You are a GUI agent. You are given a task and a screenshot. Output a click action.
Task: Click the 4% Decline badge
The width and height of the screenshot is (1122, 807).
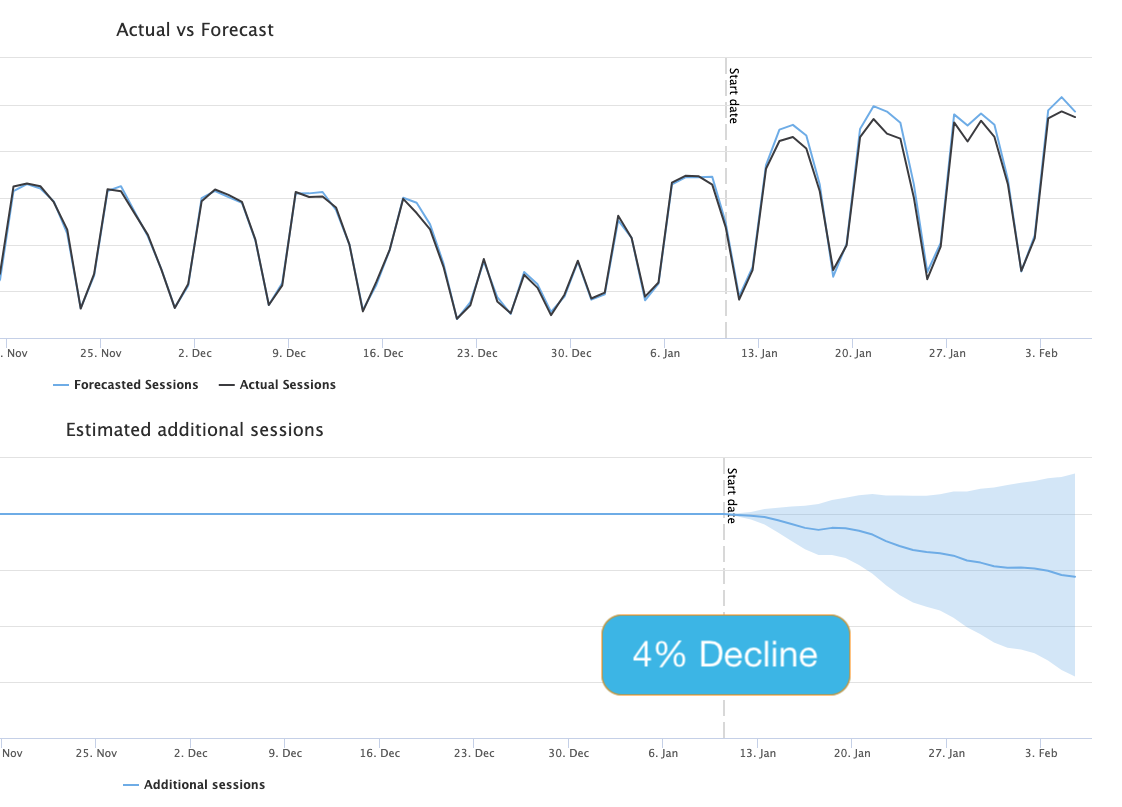726,655
